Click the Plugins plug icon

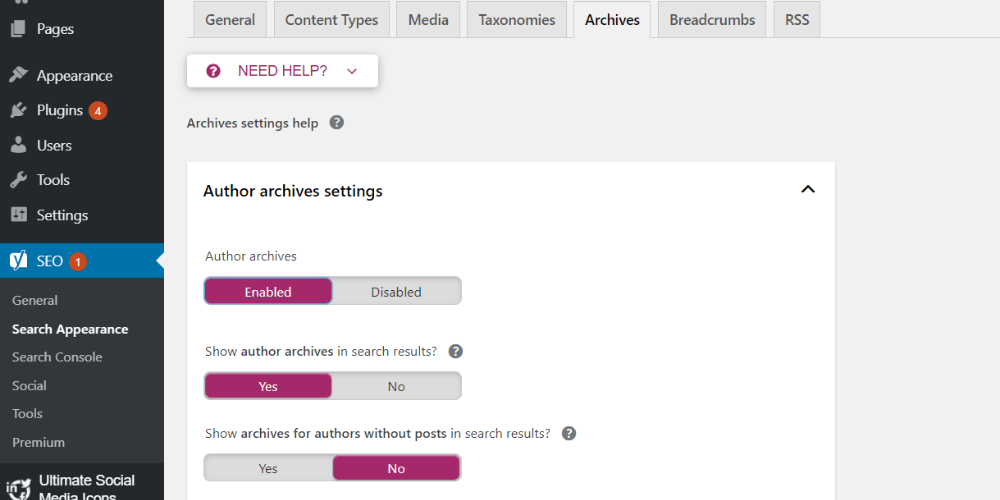tap(19, 110)
